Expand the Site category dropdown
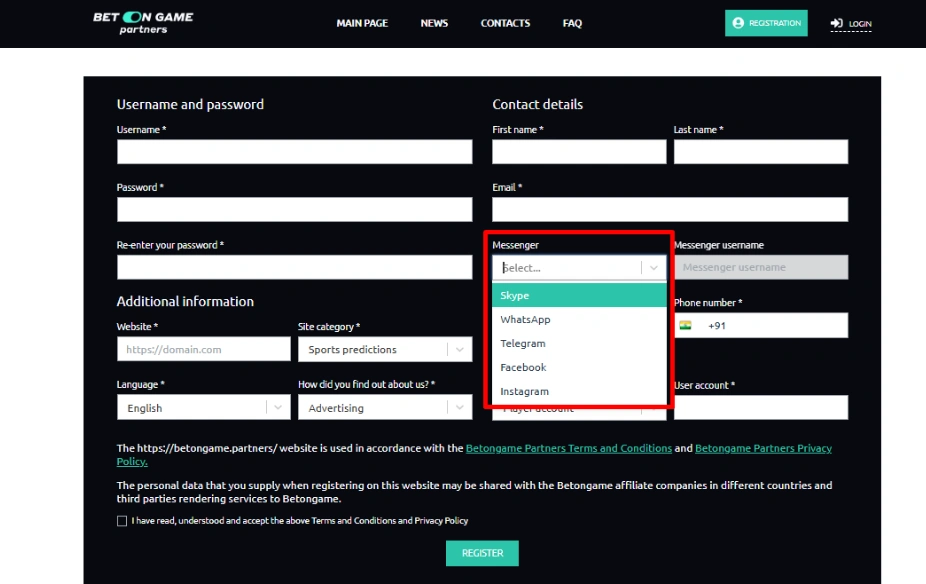Viewport: 926px width, 584px height. [459, 349]
